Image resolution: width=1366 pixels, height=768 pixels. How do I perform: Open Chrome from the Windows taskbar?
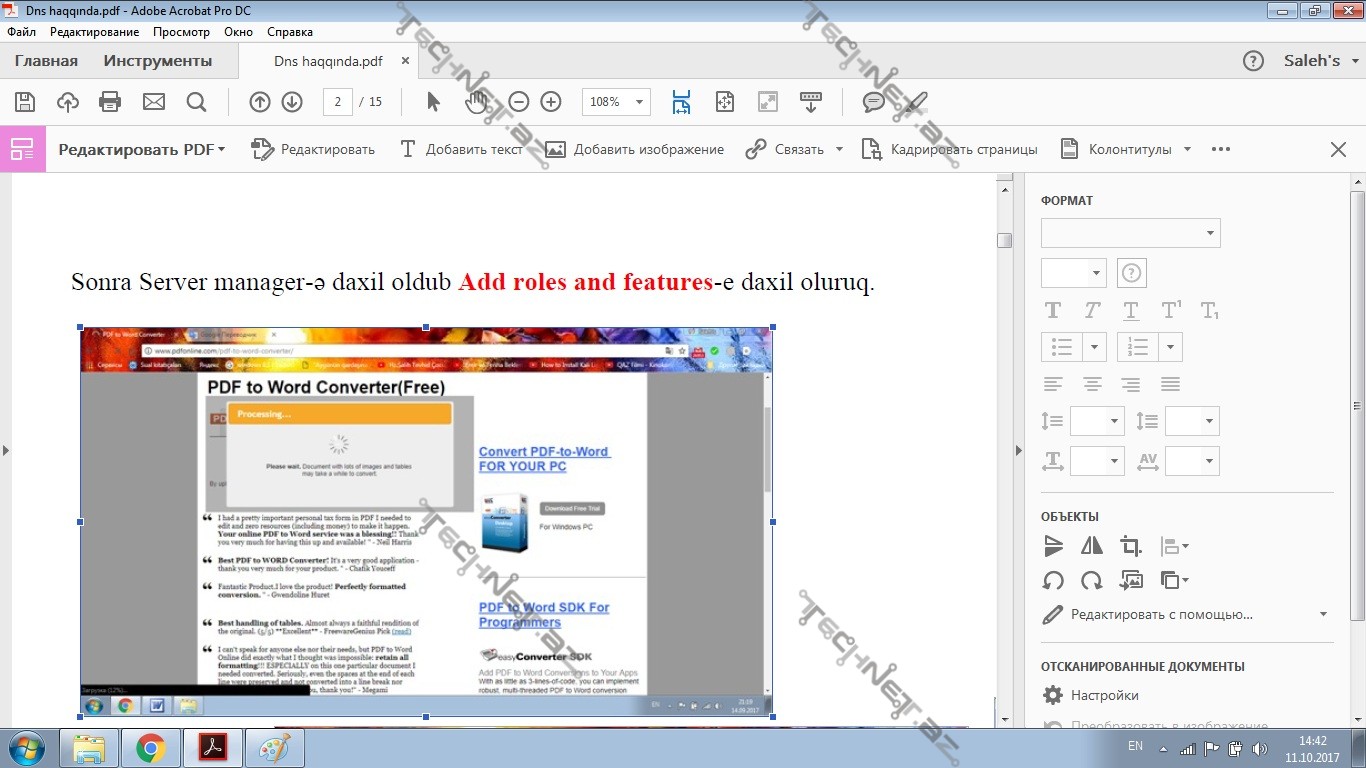point(151,748)
